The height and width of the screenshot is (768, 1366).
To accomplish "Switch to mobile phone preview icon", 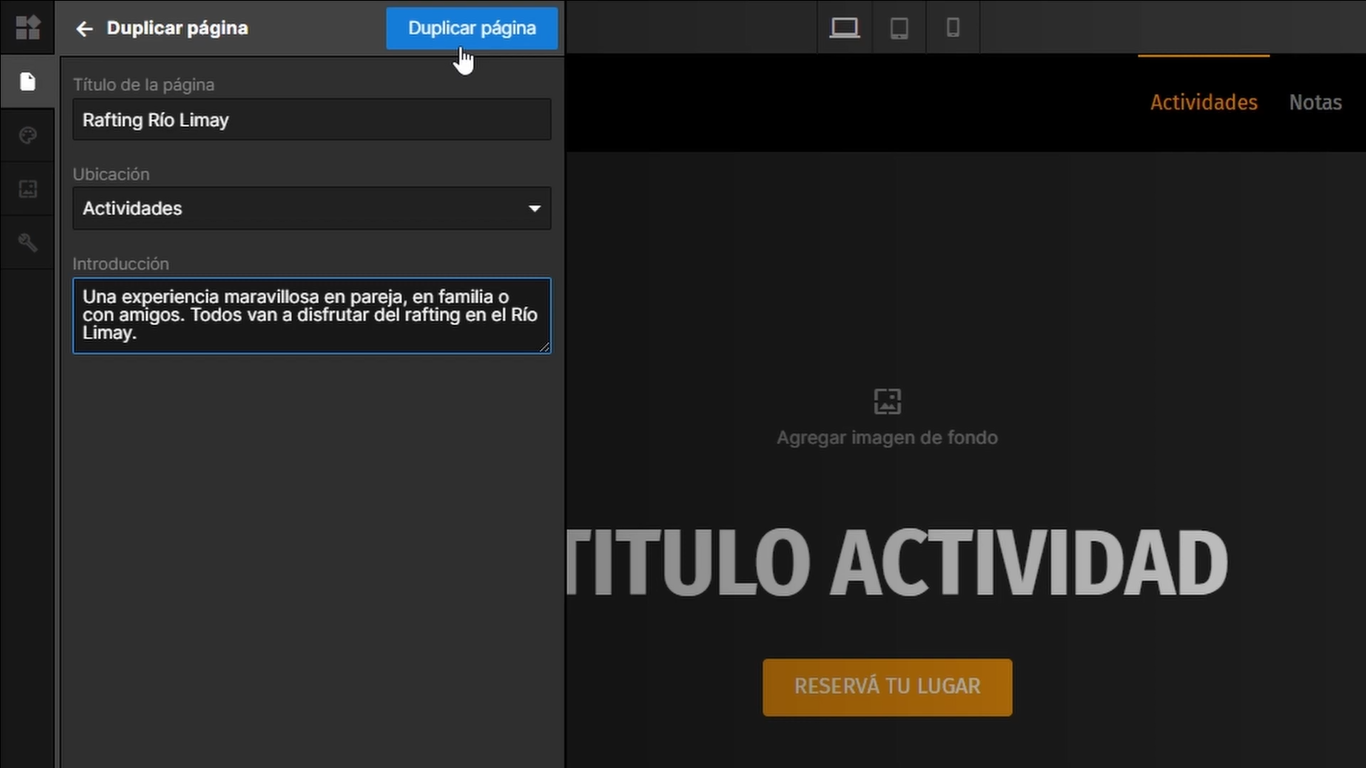I will click(953, 28).
